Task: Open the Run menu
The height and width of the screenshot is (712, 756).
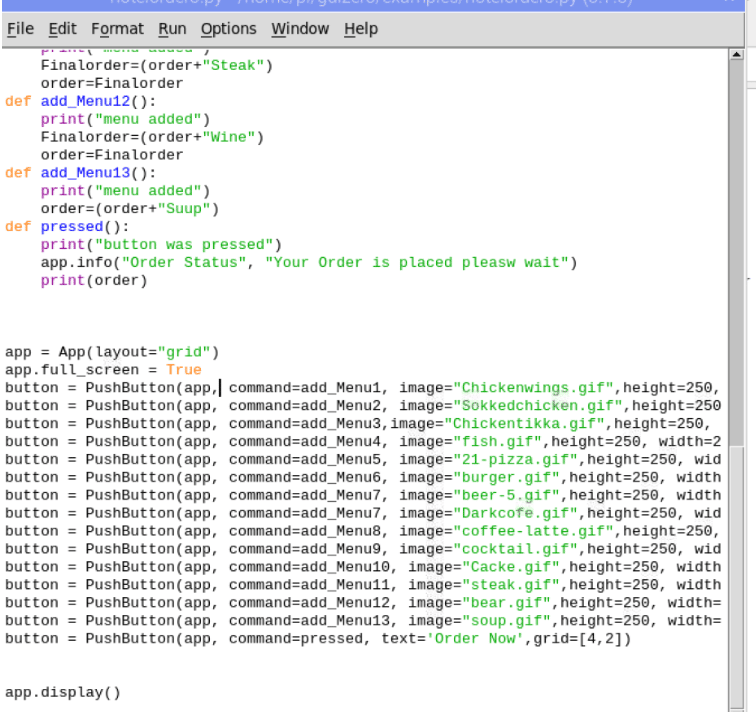Action: [172, 29]
